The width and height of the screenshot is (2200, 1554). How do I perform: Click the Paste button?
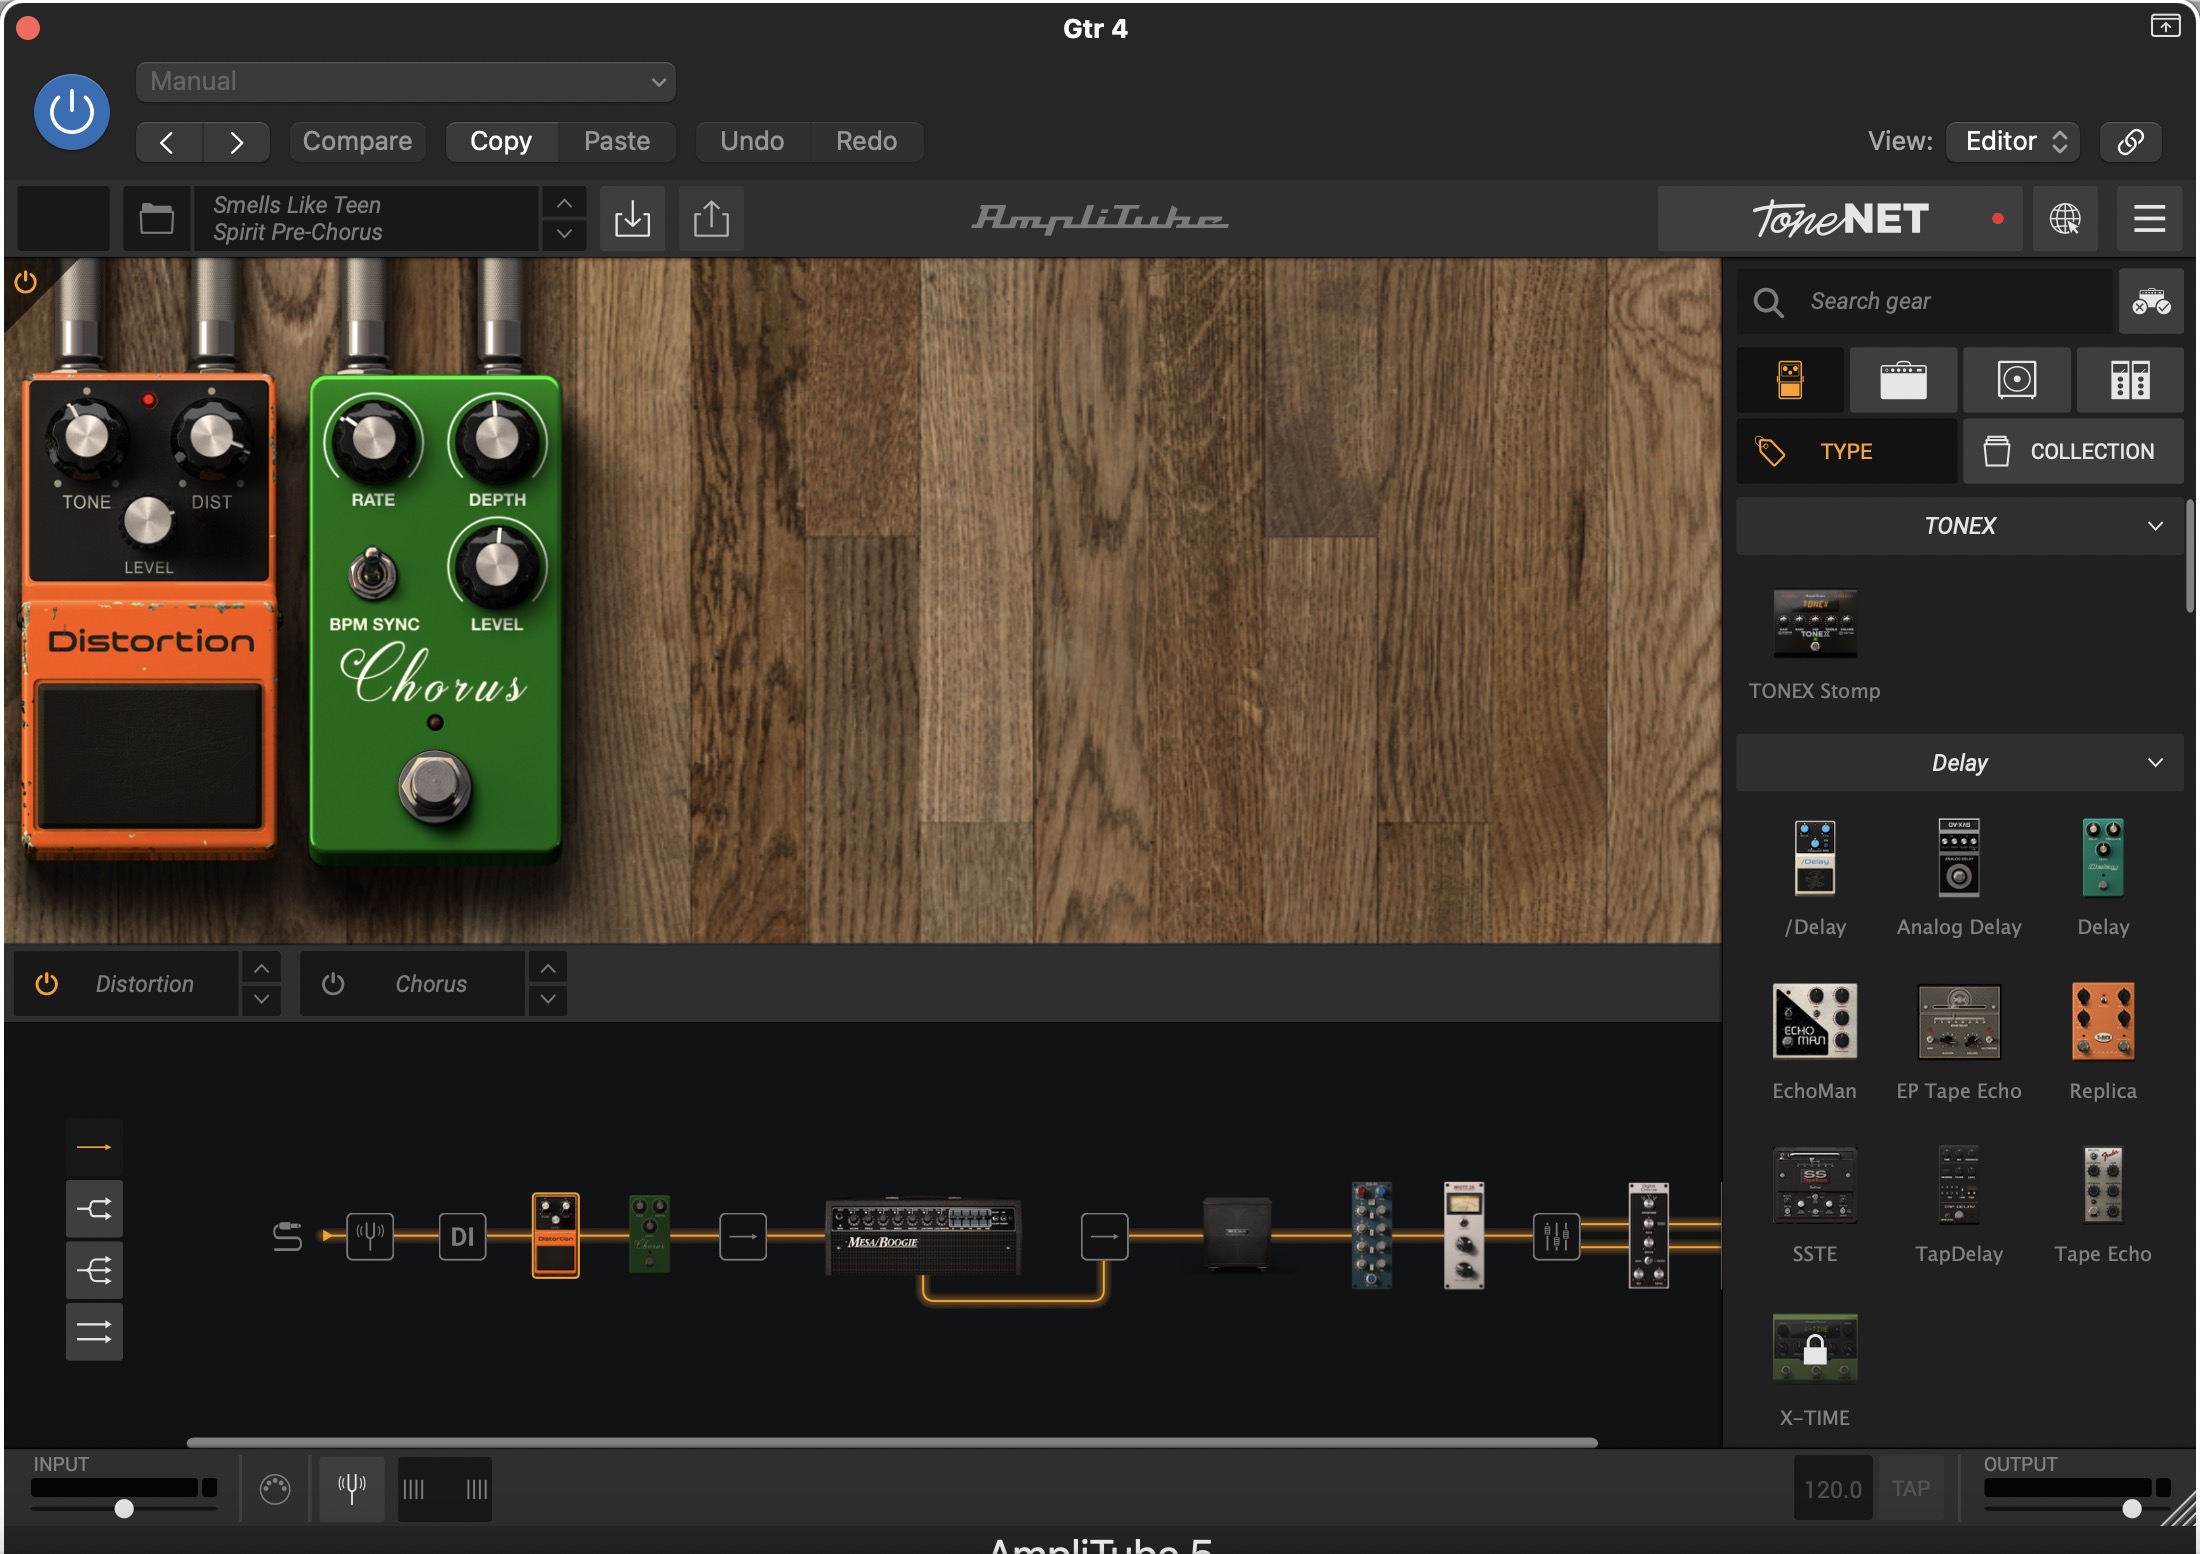(x=617, y=141)
